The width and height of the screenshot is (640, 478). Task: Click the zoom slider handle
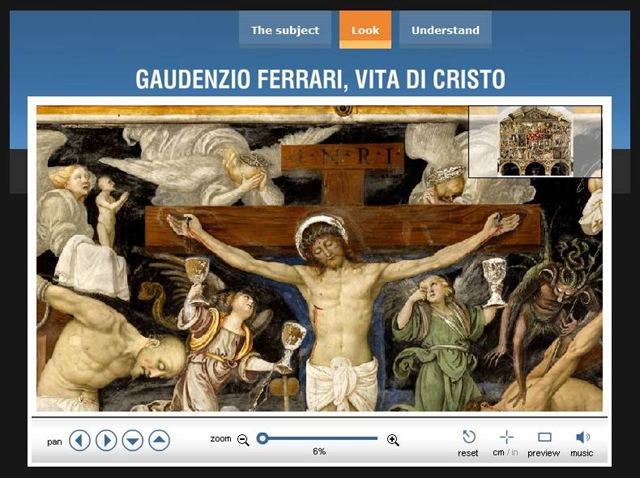point(262,438)
